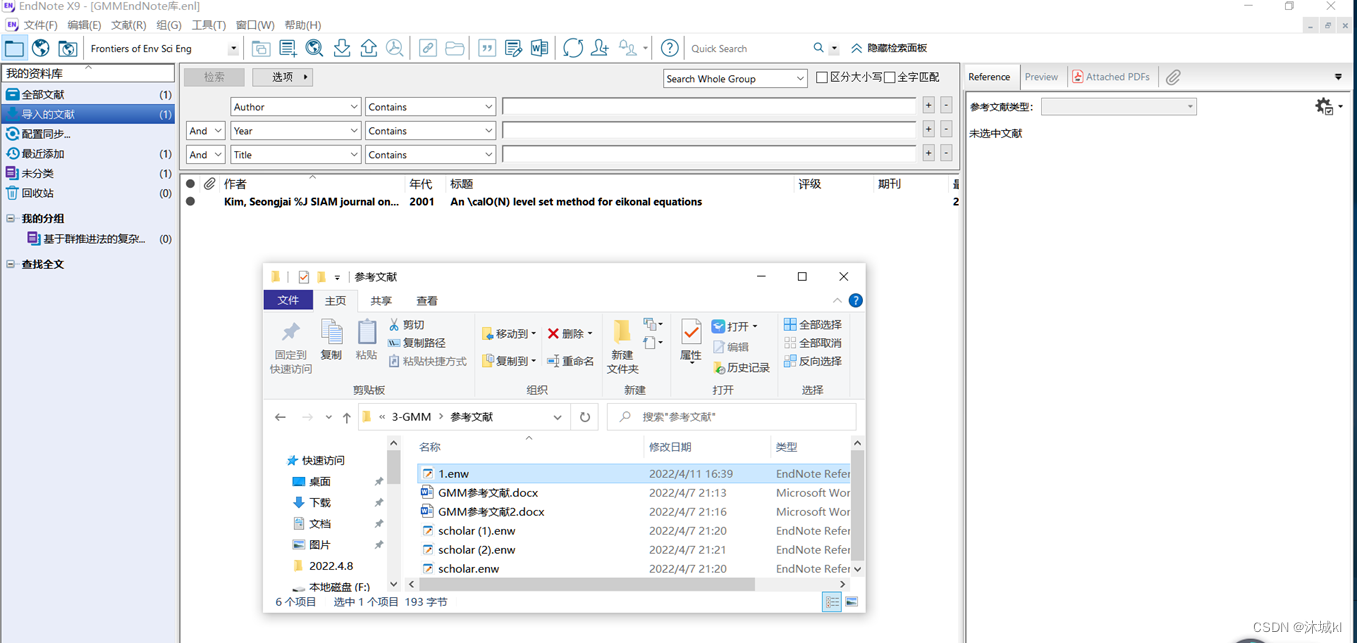This screenshot has height=643, width=1357.
Task: Open the layout gear icon in reference panel
Action: click(1325, 106)
